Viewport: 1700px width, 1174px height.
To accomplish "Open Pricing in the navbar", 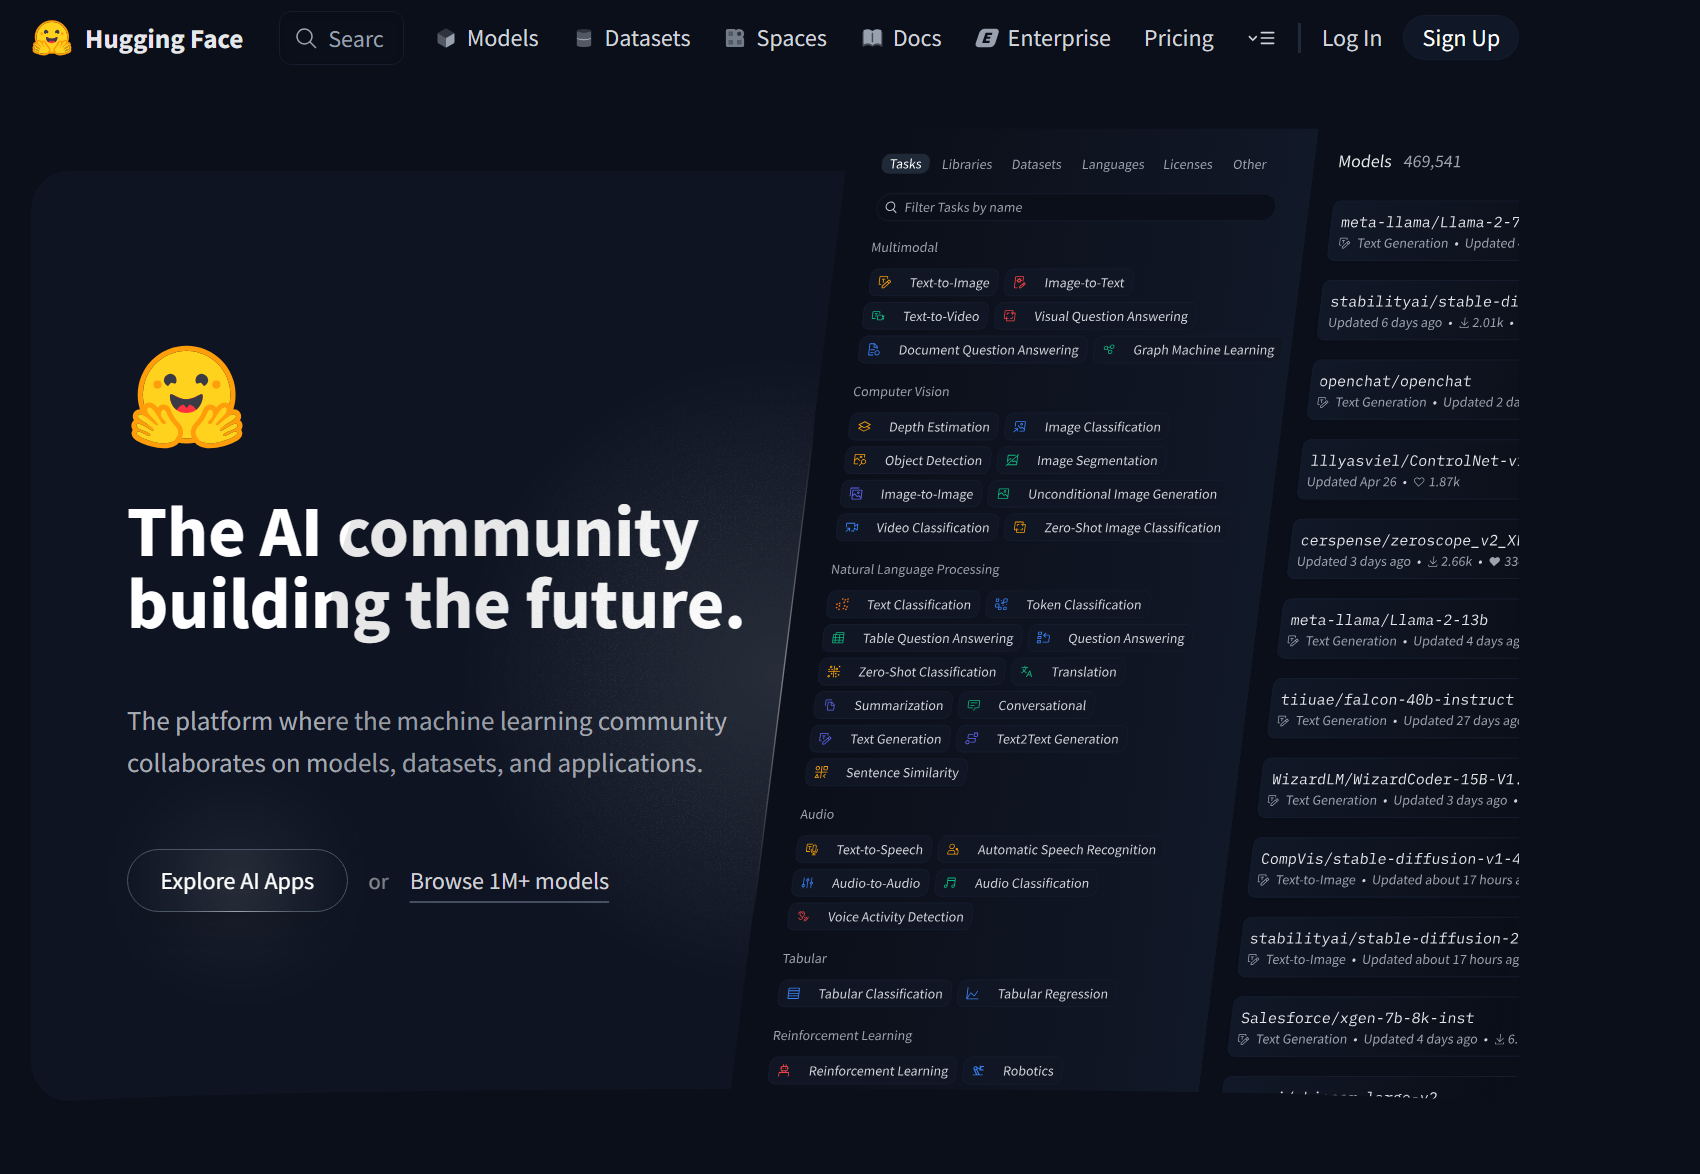I will point(1179,38).
